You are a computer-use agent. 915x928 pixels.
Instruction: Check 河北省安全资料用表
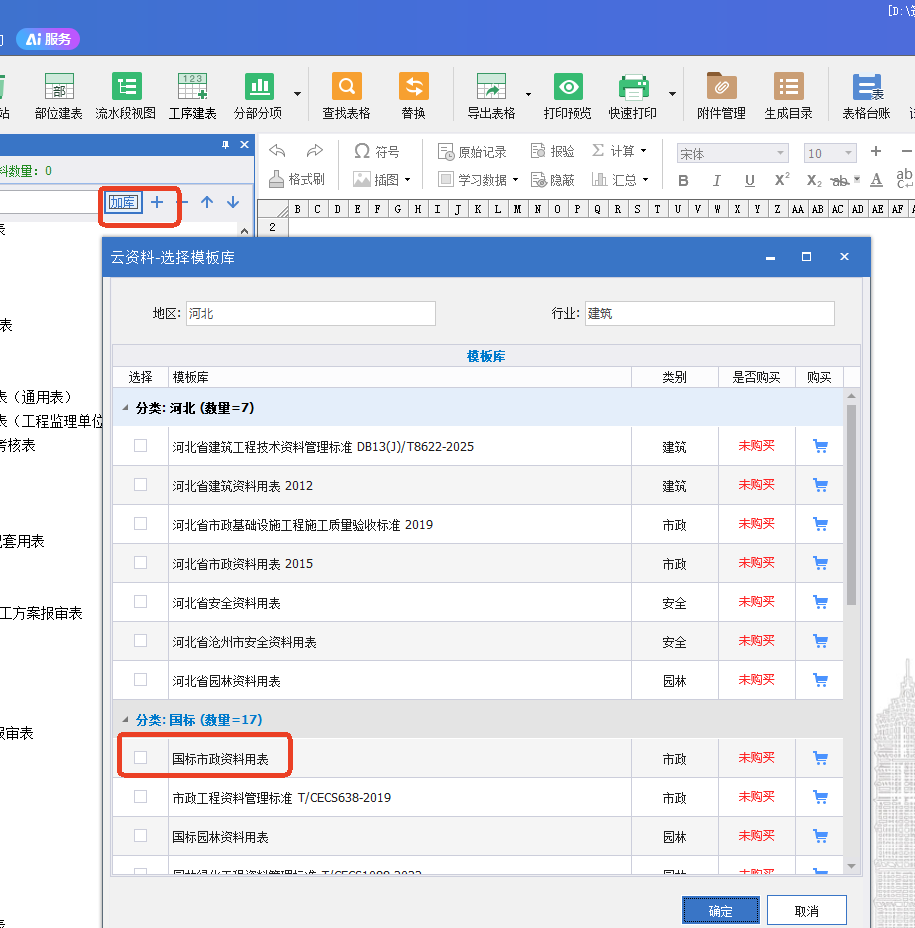click(140, 602)
